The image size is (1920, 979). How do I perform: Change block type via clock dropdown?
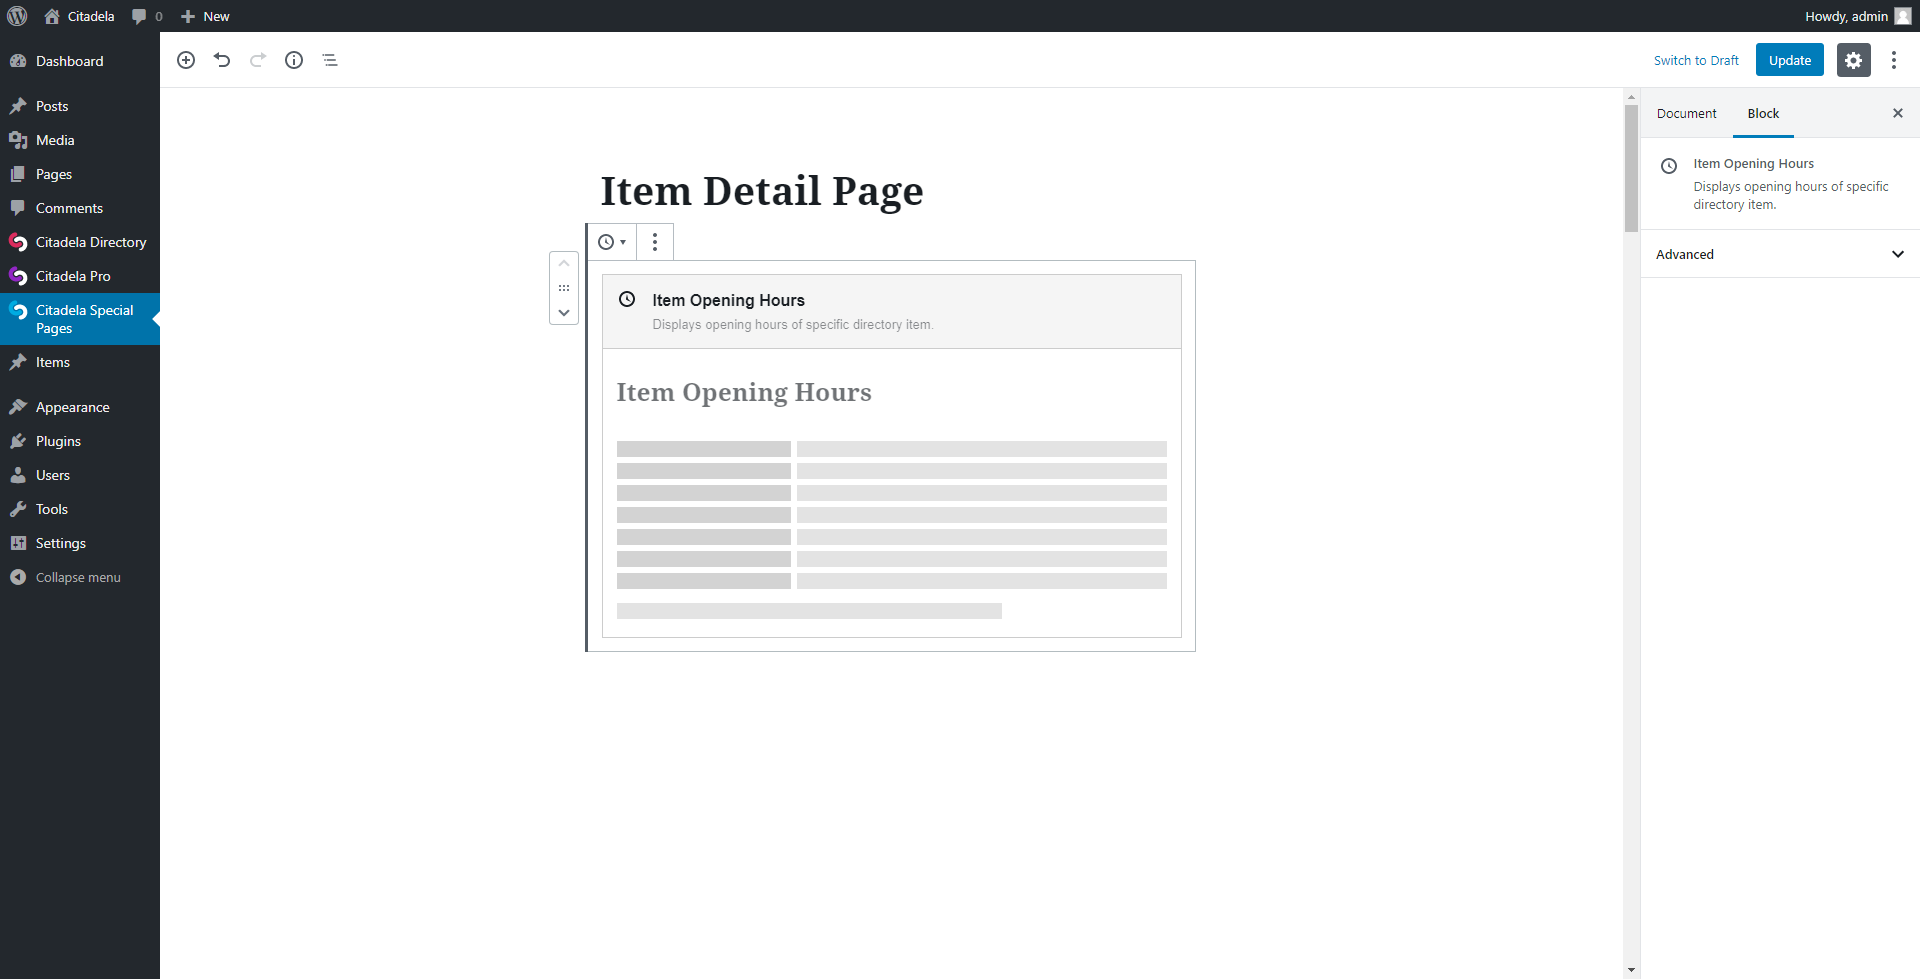tap(611, 242)
